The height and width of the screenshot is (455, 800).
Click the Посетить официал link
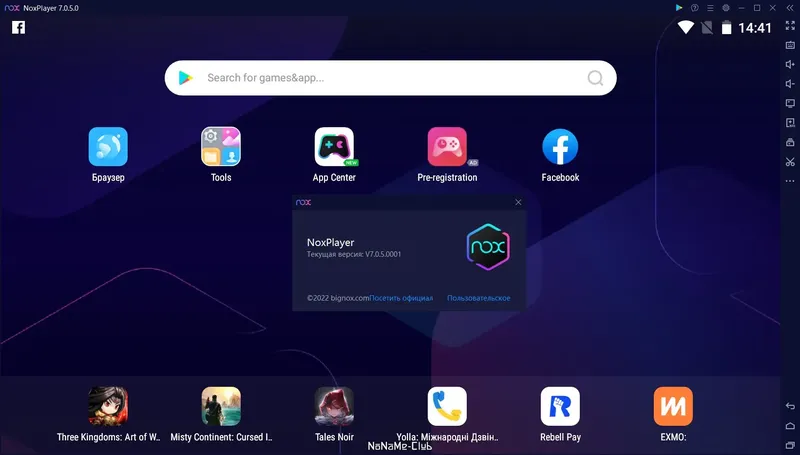(x=401, y=298)
